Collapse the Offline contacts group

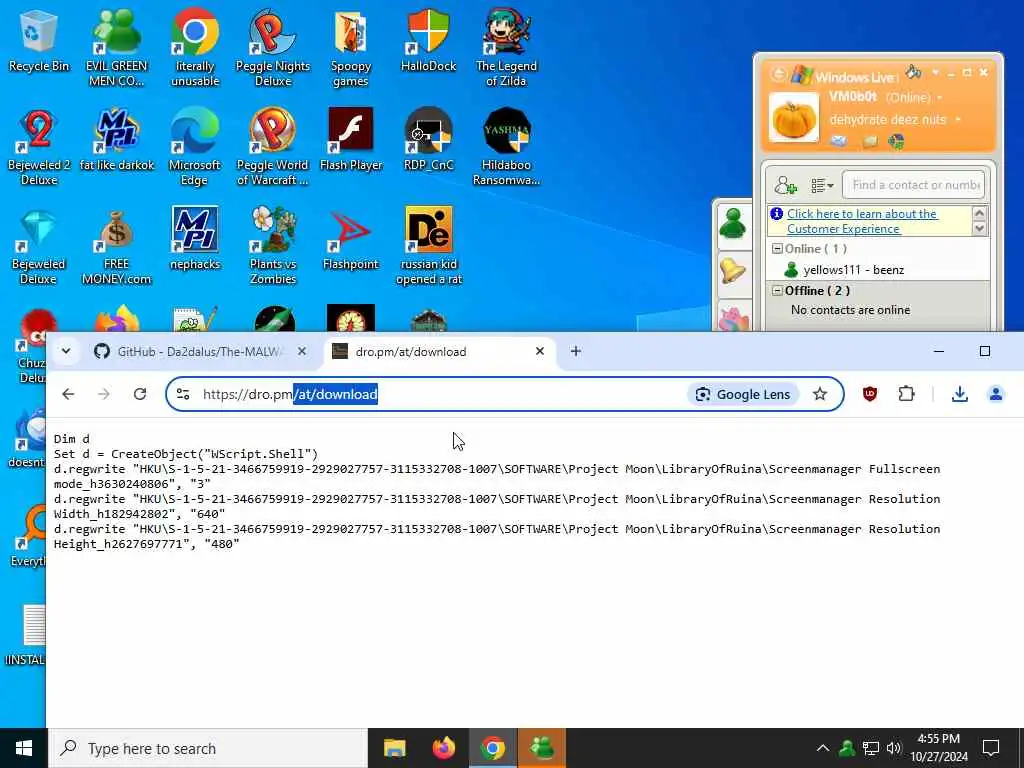point(777,291)
